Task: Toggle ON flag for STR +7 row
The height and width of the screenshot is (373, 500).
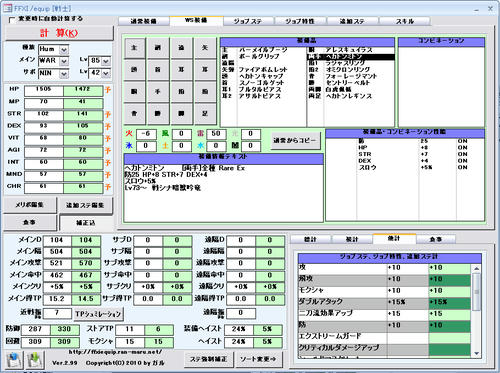Action: 462,154
